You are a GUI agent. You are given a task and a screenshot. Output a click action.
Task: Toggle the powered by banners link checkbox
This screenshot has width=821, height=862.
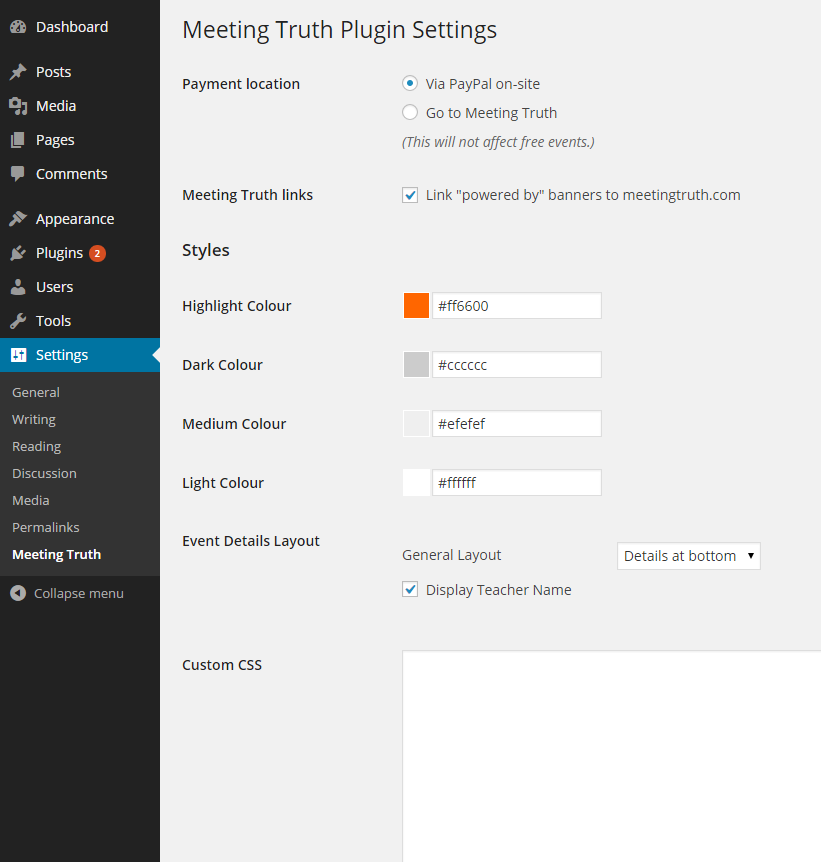click(x=410, y=195)
